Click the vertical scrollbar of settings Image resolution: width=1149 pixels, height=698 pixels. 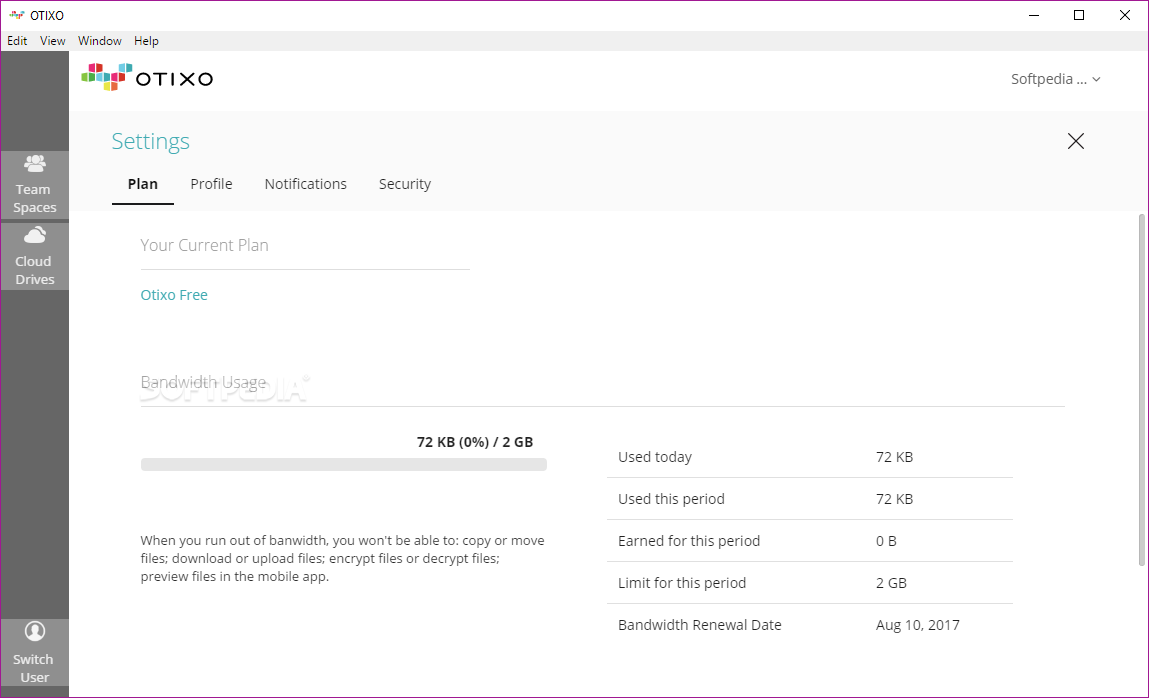click(1141, 390)
